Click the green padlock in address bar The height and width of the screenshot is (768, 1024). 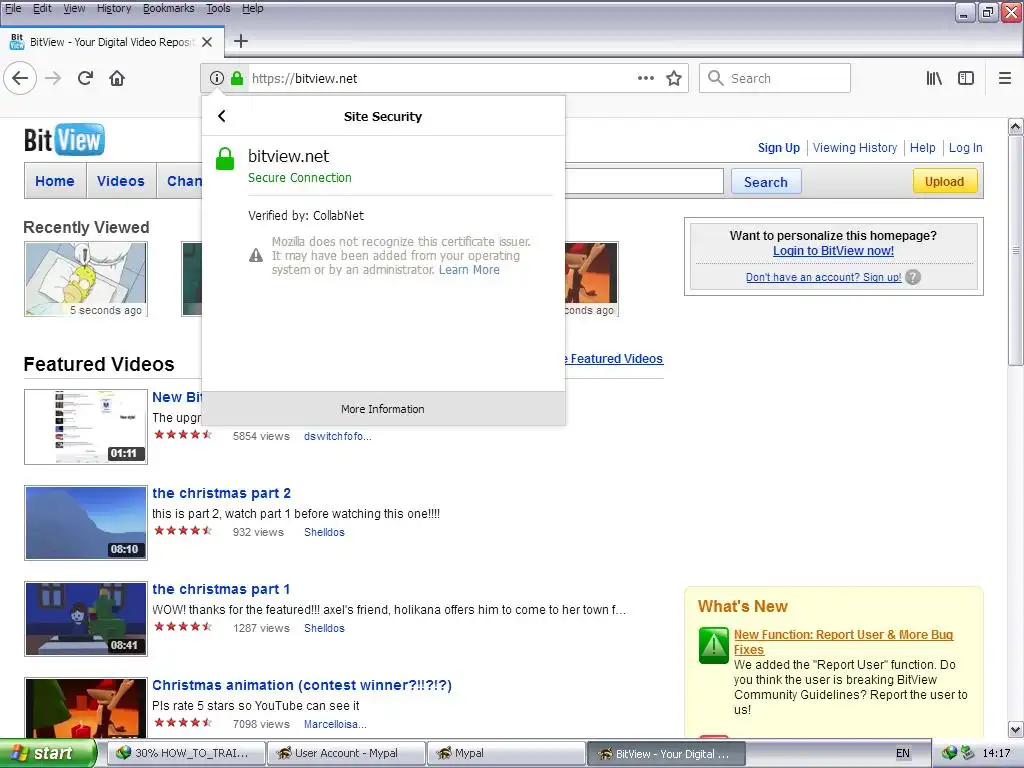(x=237, y=78)
